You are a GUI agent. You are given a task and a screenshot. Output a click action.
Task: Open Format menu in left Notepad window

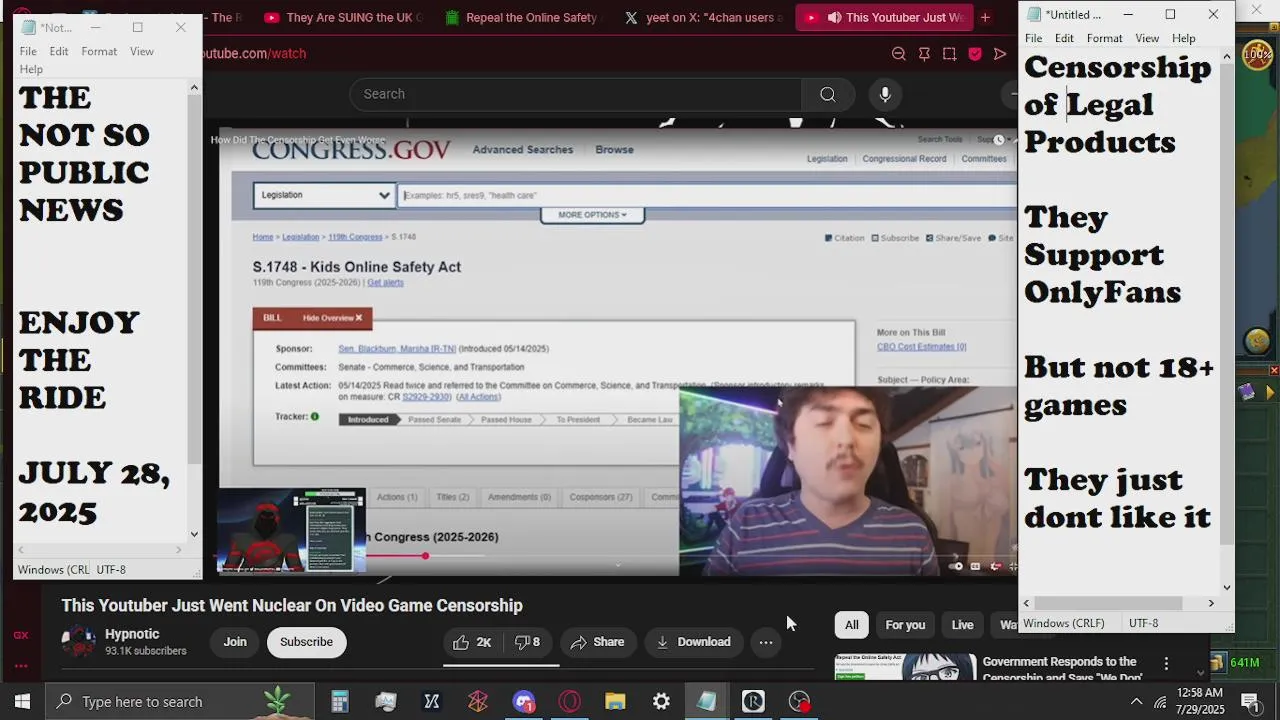click(99, 51)
